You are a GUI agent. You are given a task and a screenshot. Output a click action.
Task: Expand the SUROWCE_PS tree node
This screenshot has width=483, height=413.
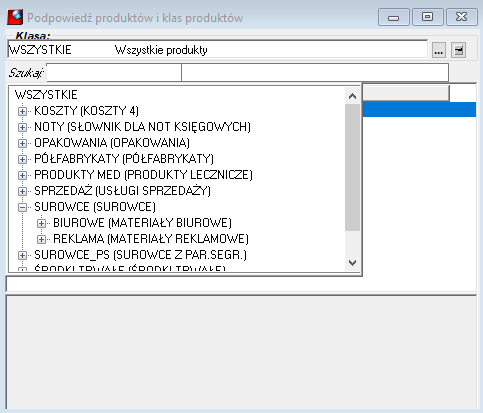(x=22, y=255)
